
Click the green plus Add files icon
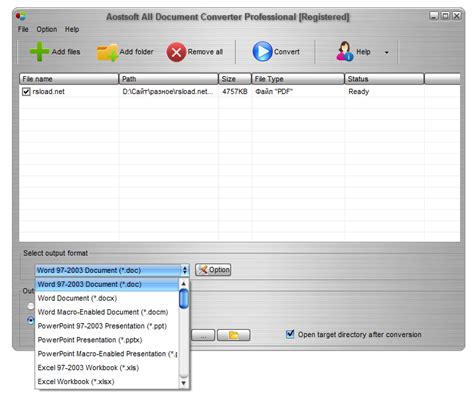tap(39, 52)
